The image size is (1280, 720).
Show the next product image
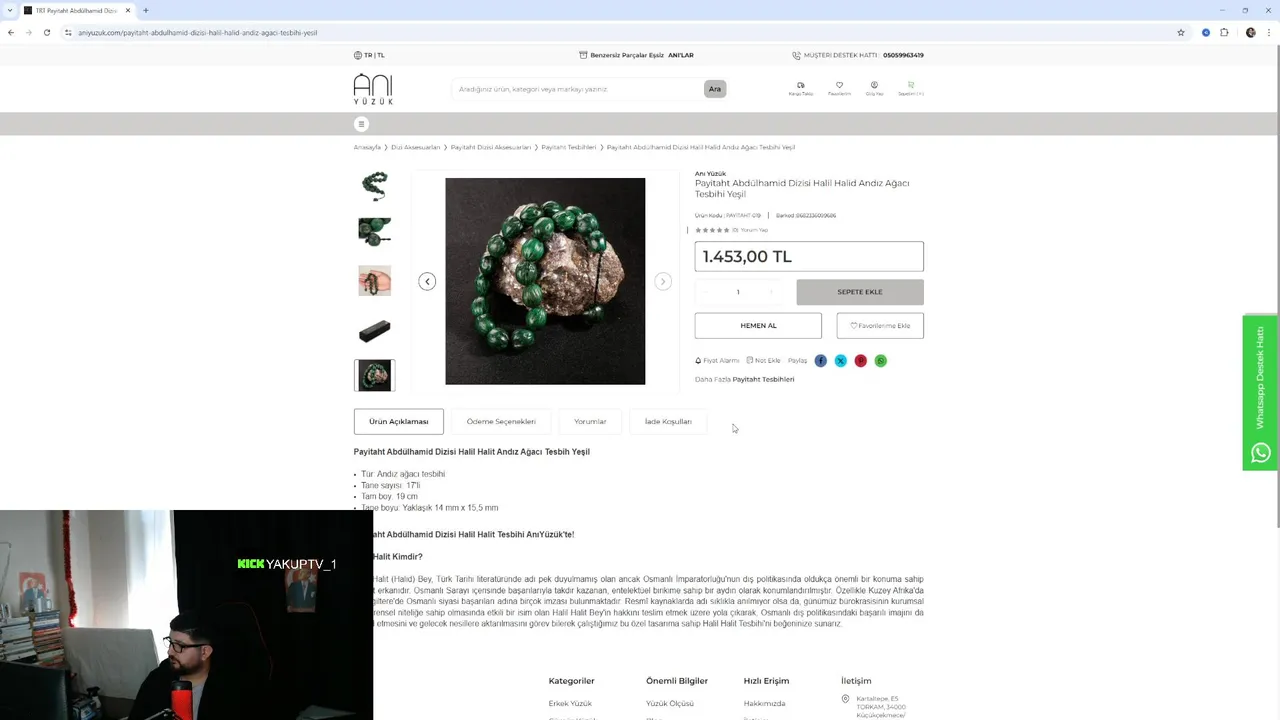pos(662,282)
